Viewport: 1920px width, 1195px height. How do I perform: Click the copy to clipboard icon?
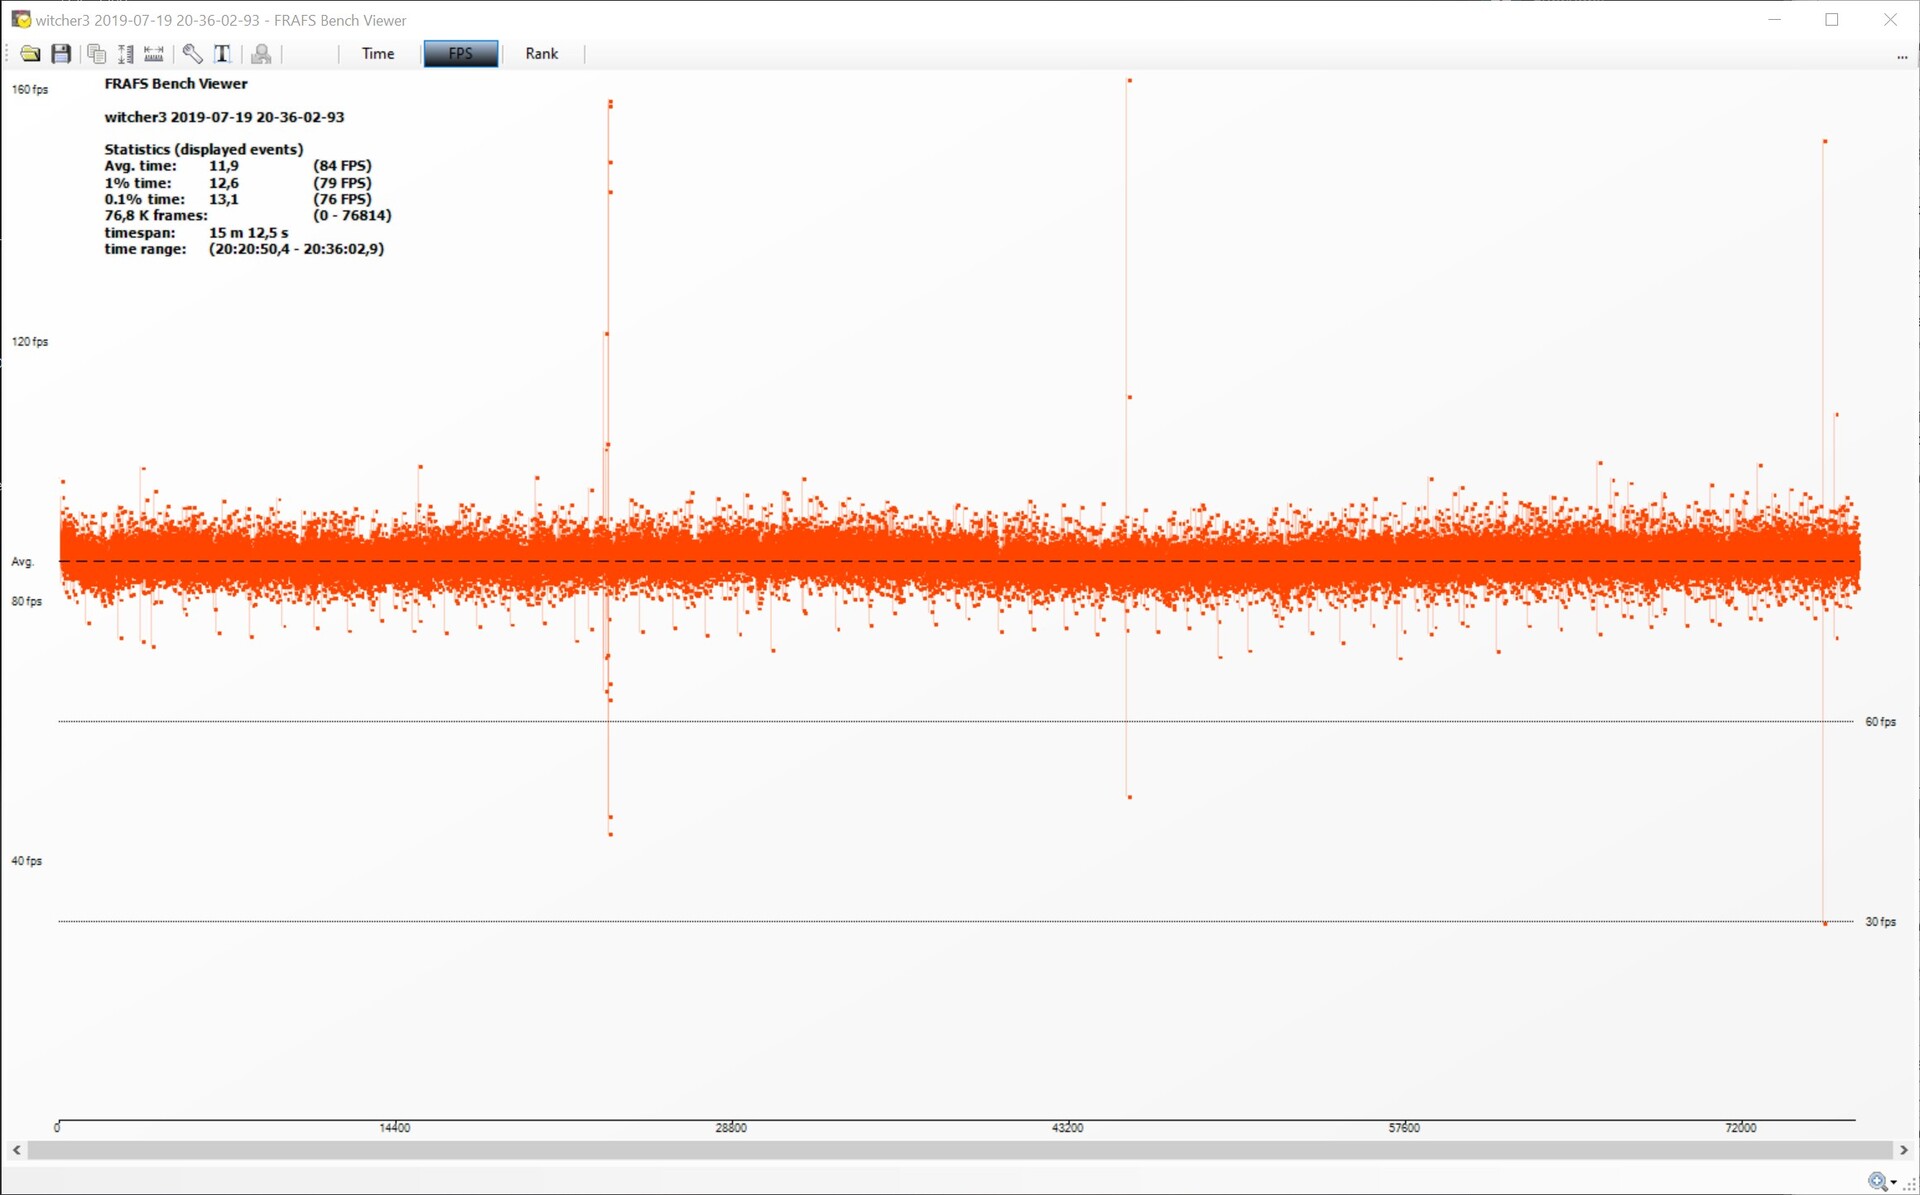[96, 54]
